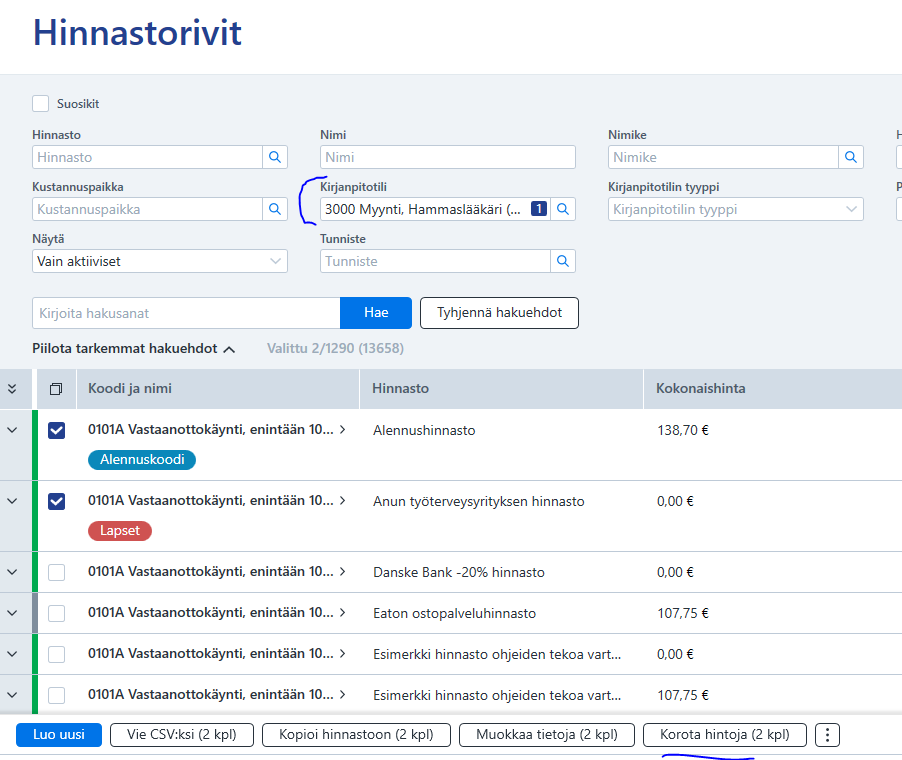Click the Alennuskoodi tag badge
The image size is (902, 760).
(142, 460)
